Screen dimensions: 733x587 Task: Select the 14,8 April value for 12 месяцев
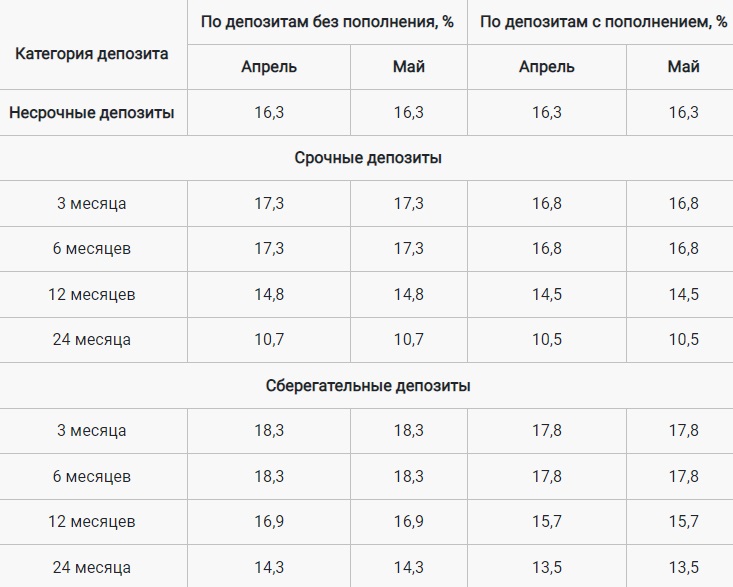[x=269, y=294]
